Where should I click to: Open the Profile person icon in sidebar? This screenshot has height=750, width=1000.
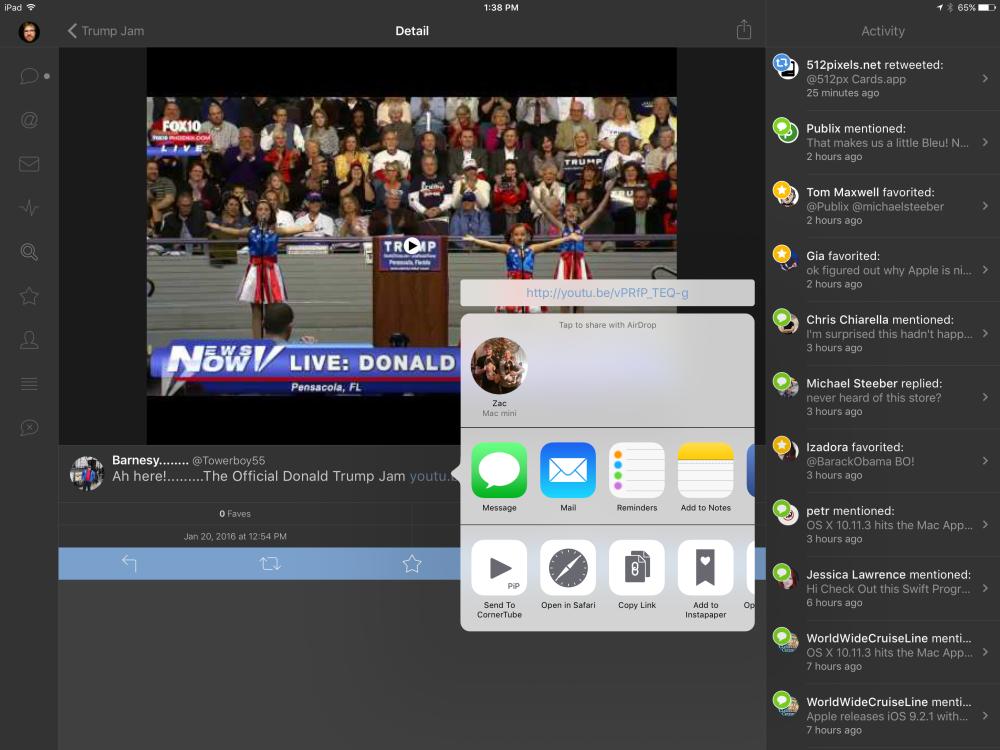click(x=29, y=340)
